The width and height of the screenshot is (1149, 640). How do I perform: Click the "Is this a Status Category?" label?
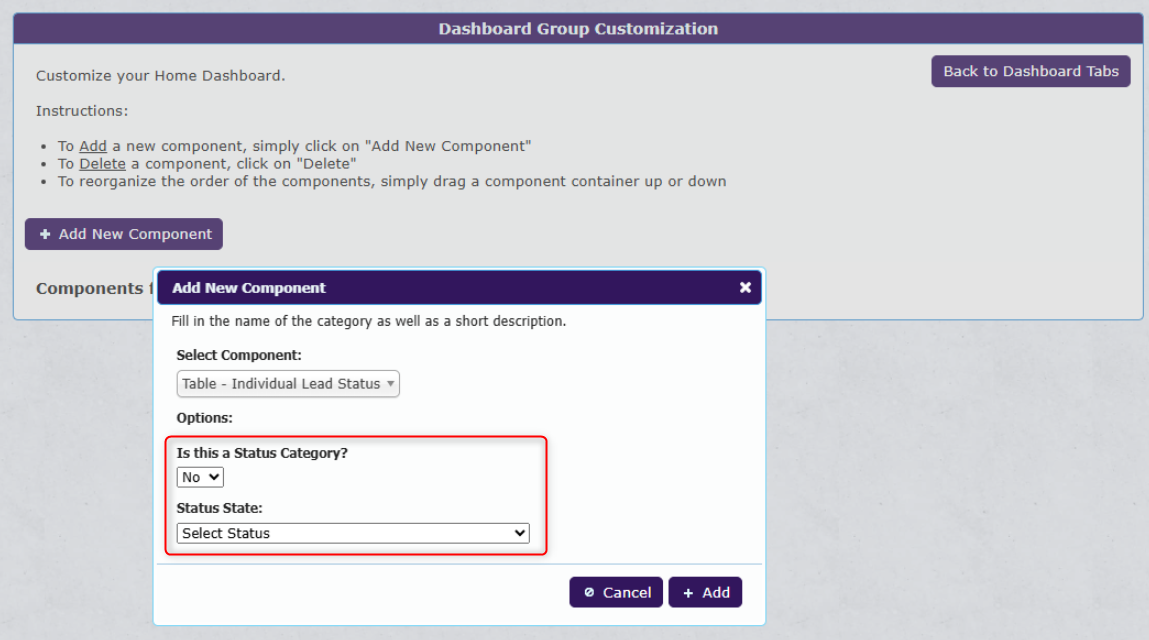tap(262, 453)
